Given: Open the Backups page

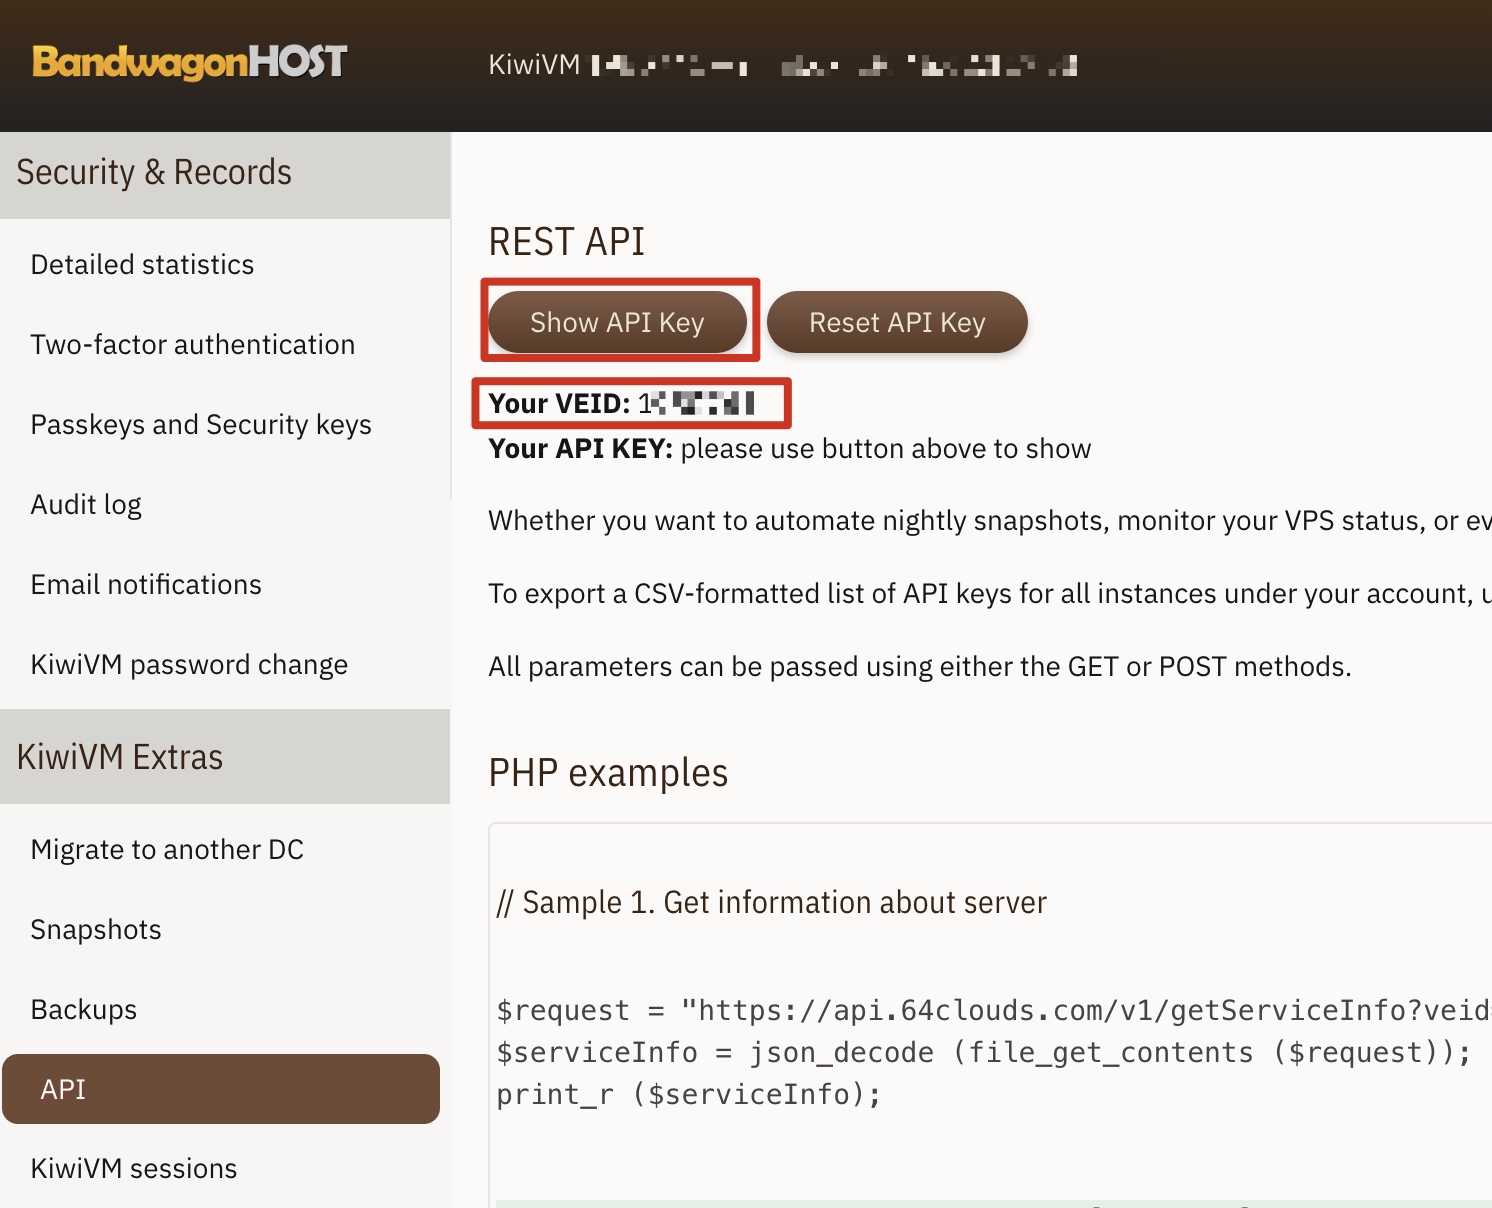Looking at the screenshot, I should point(84,1009).
